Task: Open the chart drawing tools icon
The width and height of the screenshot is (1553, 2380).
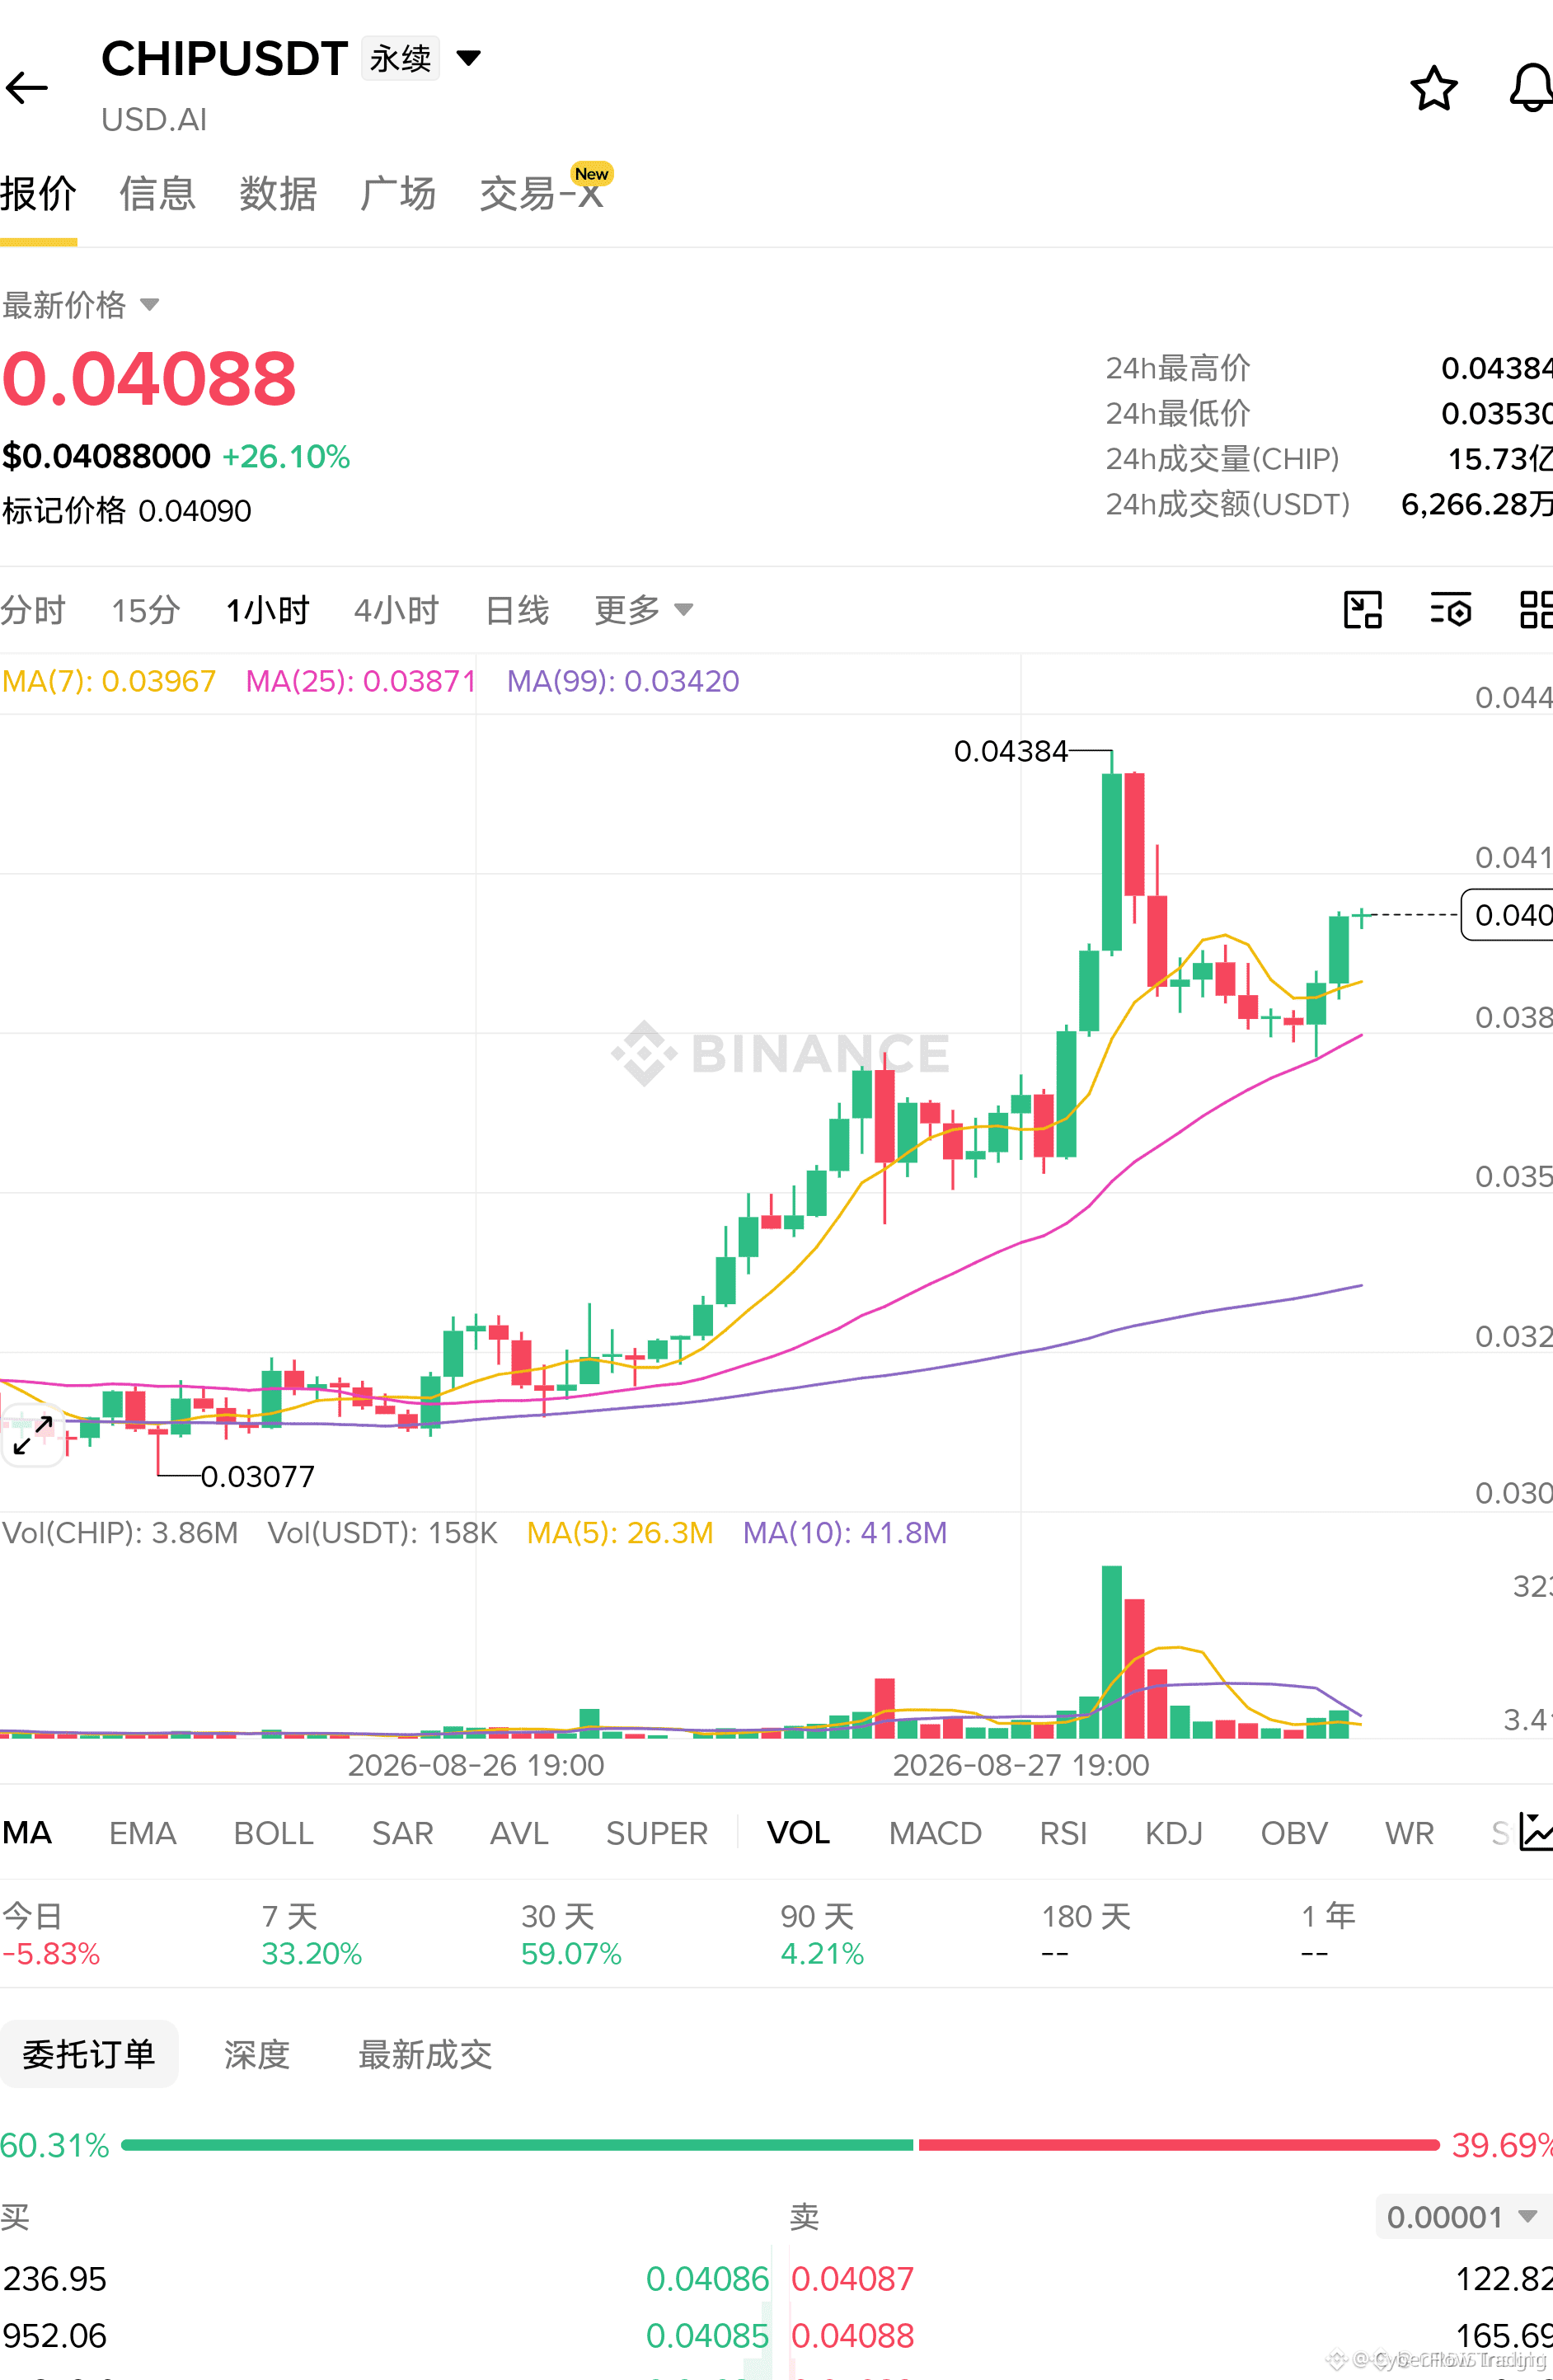Action: click(x=1362, y=609)
